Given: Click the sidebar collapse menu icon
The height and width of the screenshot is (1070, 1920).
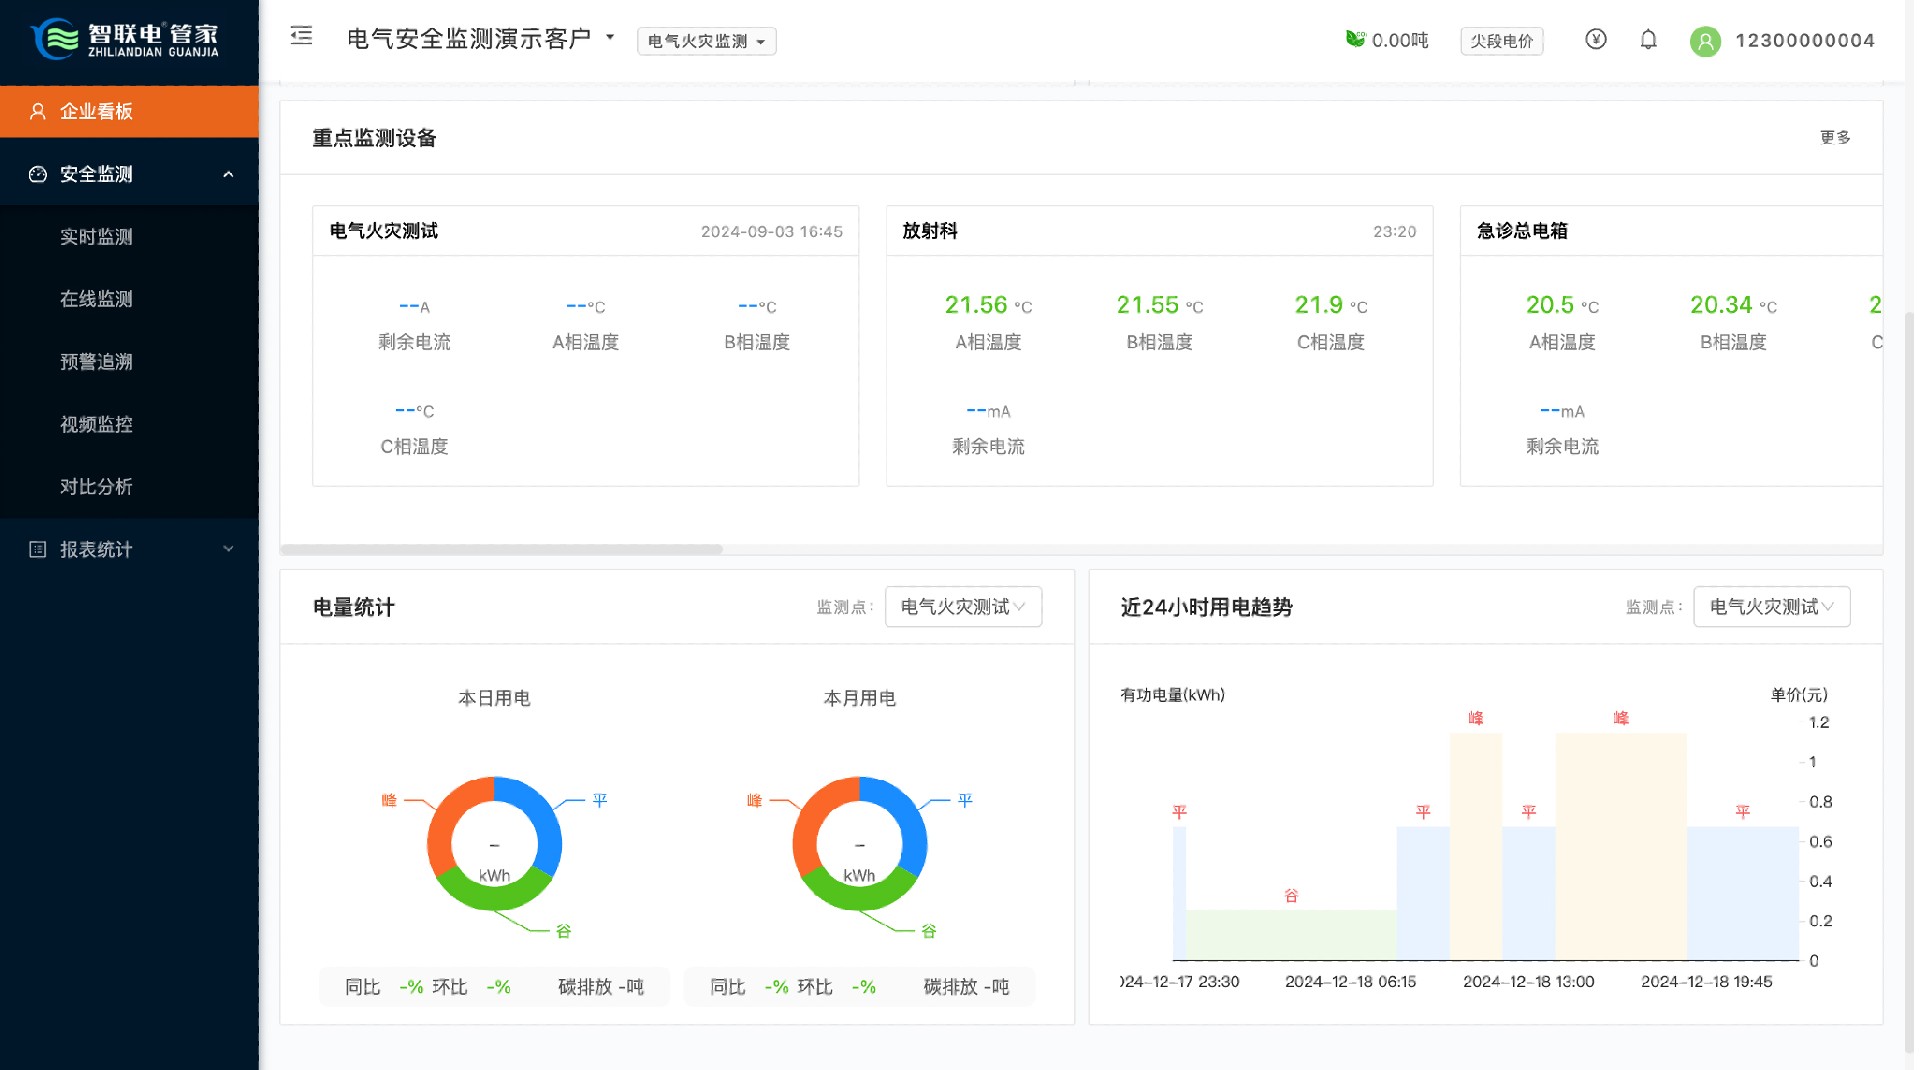Looking at the screenshot, I should (x=301, y=37).
